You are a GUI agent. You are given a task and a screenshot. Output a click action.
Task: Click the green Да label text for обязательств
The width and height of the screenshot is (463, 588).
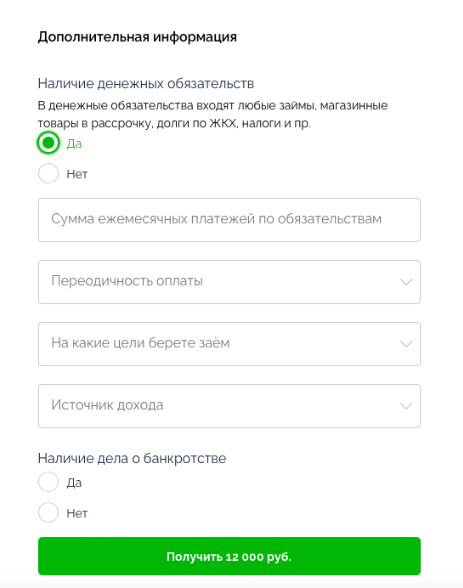[x=74, y=144]
